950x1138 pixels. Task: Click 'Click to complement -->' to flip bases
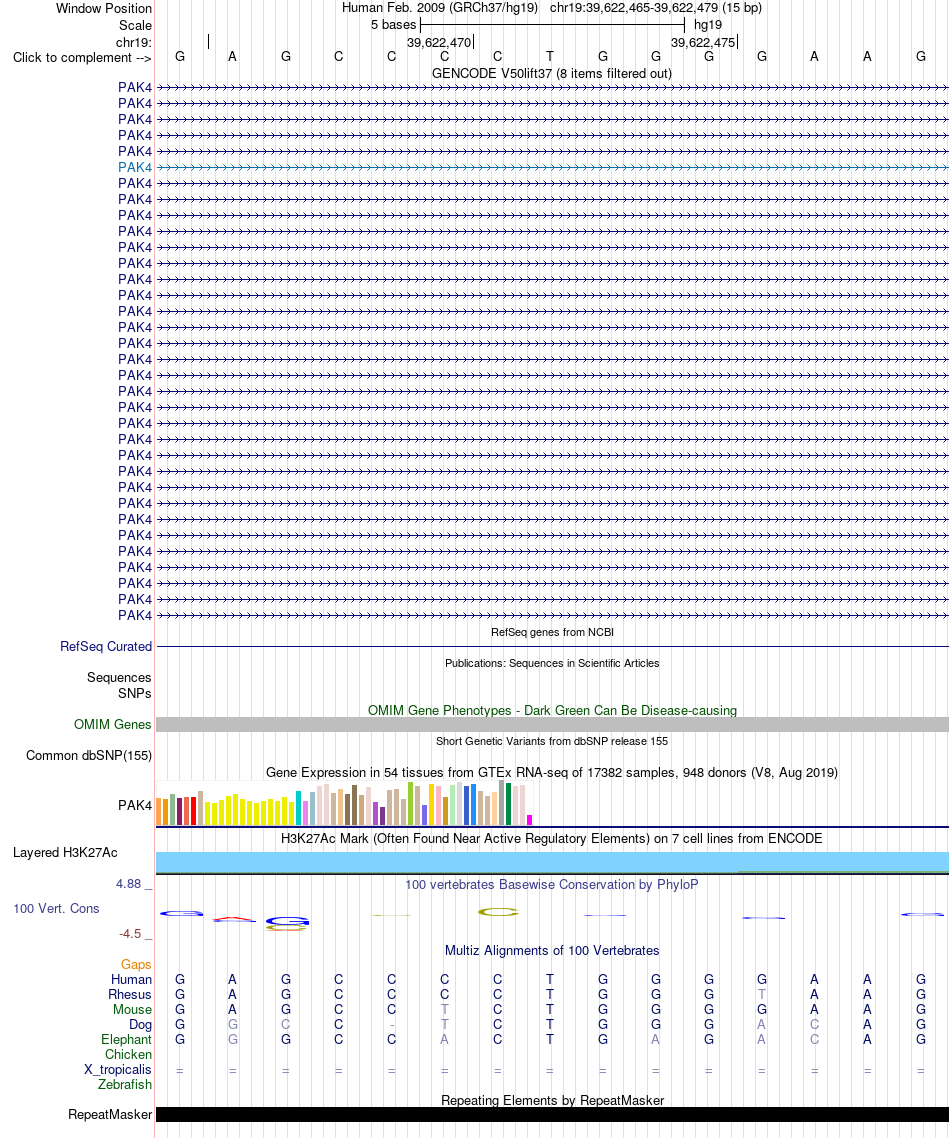tap(82, 58)
